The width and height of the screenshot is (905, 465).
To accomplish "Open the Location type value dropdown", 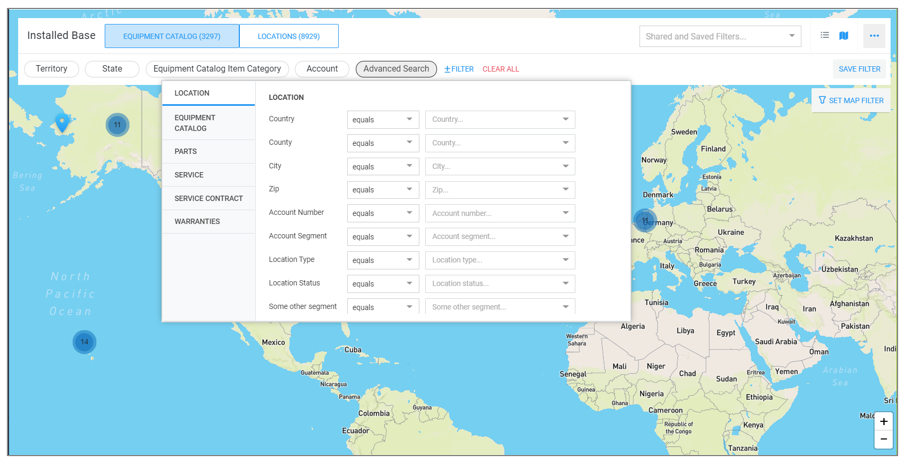I will (x=500, y=260).
